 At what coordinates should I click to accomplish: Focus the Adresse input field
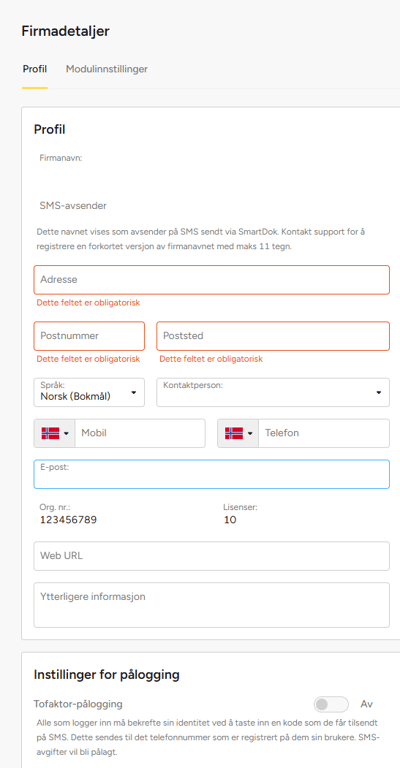tap(212, 280)
